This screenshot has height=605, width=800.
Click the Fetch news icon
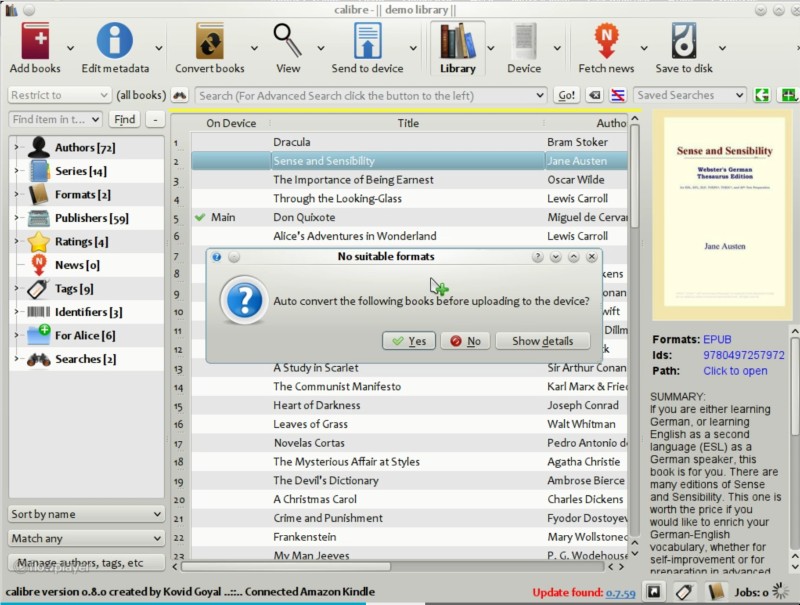[x=606, y=40]
